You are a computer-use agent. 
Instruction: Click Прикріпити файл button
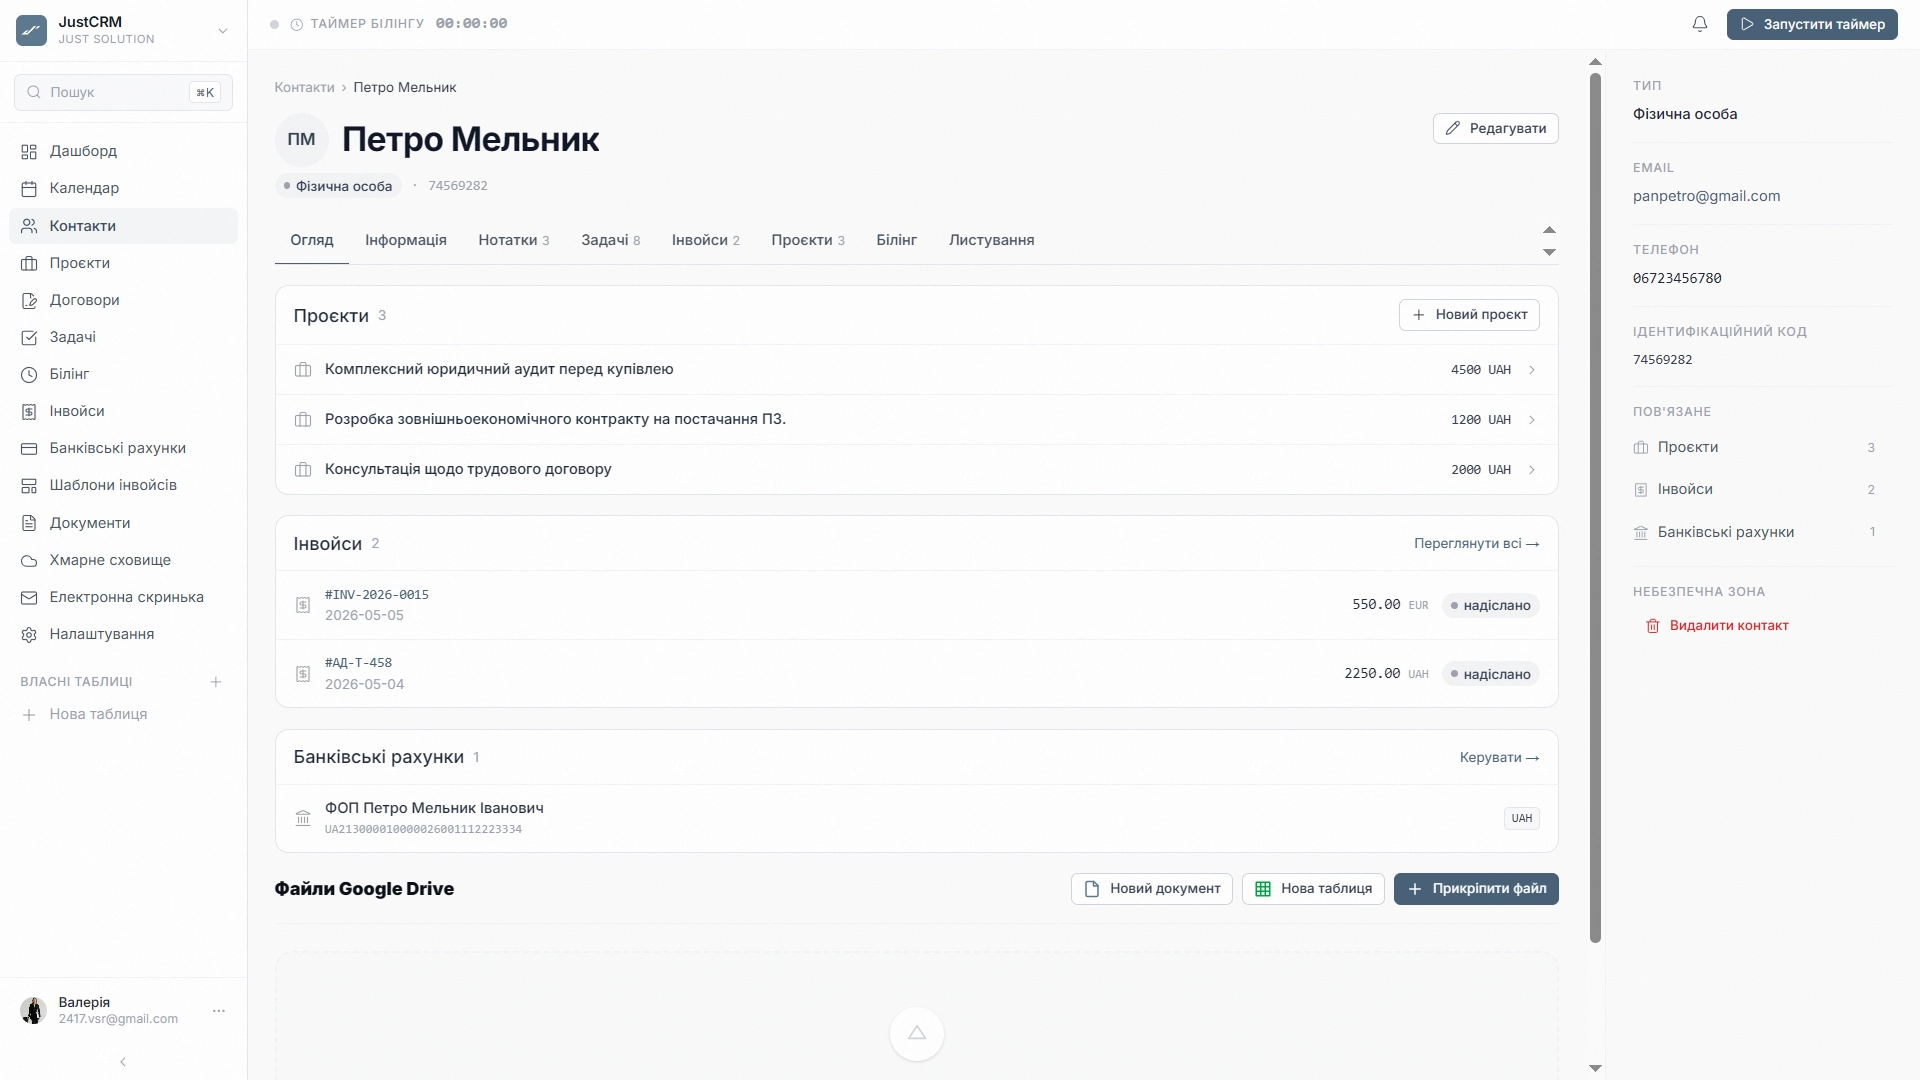click(1476, 889)
